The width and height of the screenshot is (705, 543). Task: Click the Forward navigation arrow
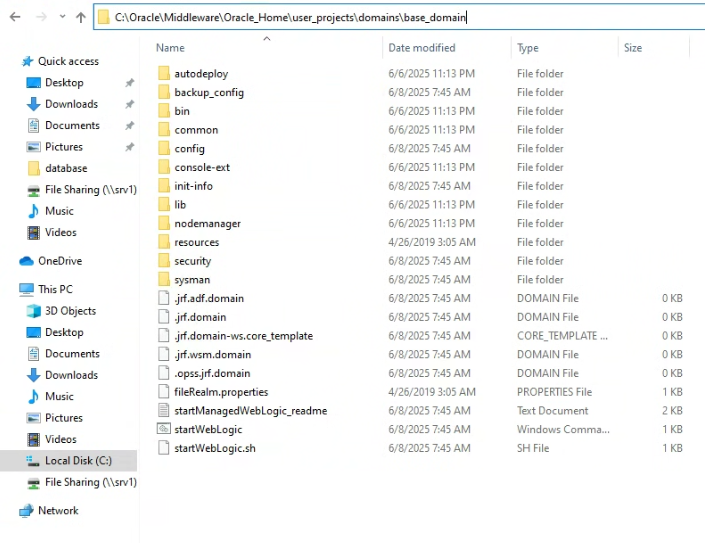[41, 17]
